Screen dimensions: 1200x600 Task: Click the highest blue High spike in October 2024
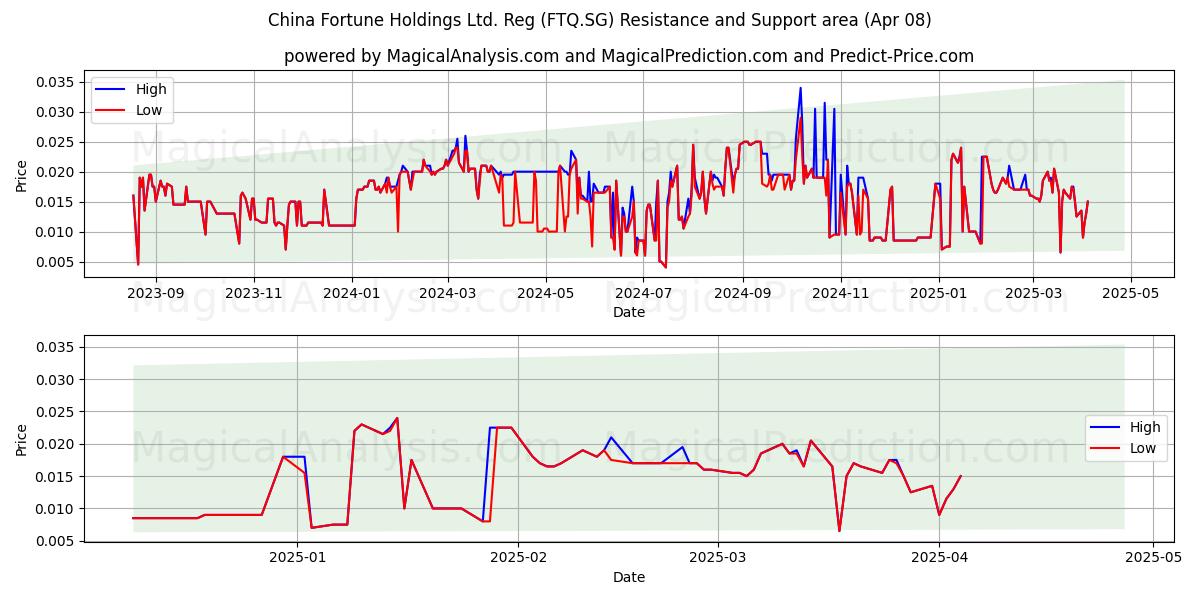(800, 88)
